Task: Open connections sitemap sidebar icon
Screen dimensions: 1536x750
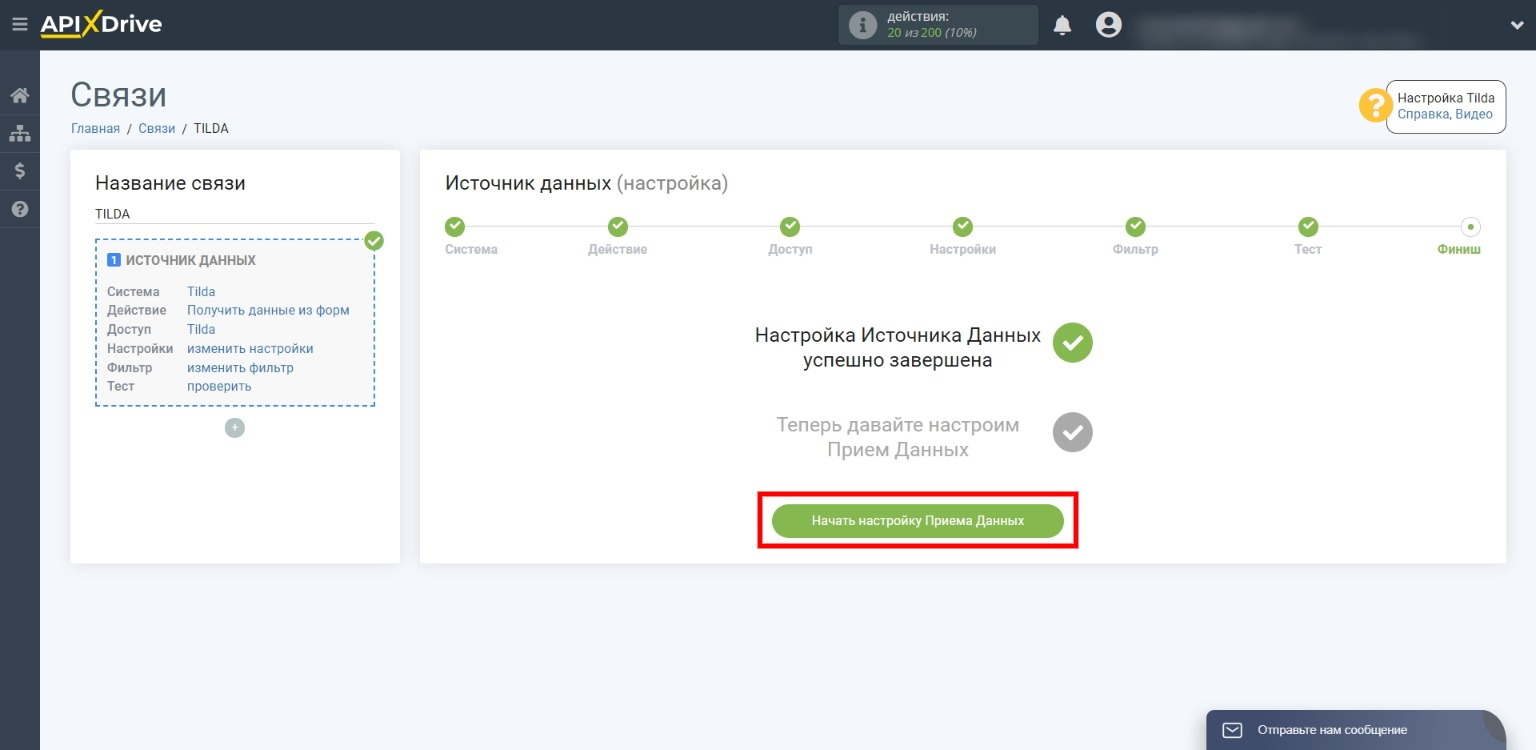Action: pos(19,133)
